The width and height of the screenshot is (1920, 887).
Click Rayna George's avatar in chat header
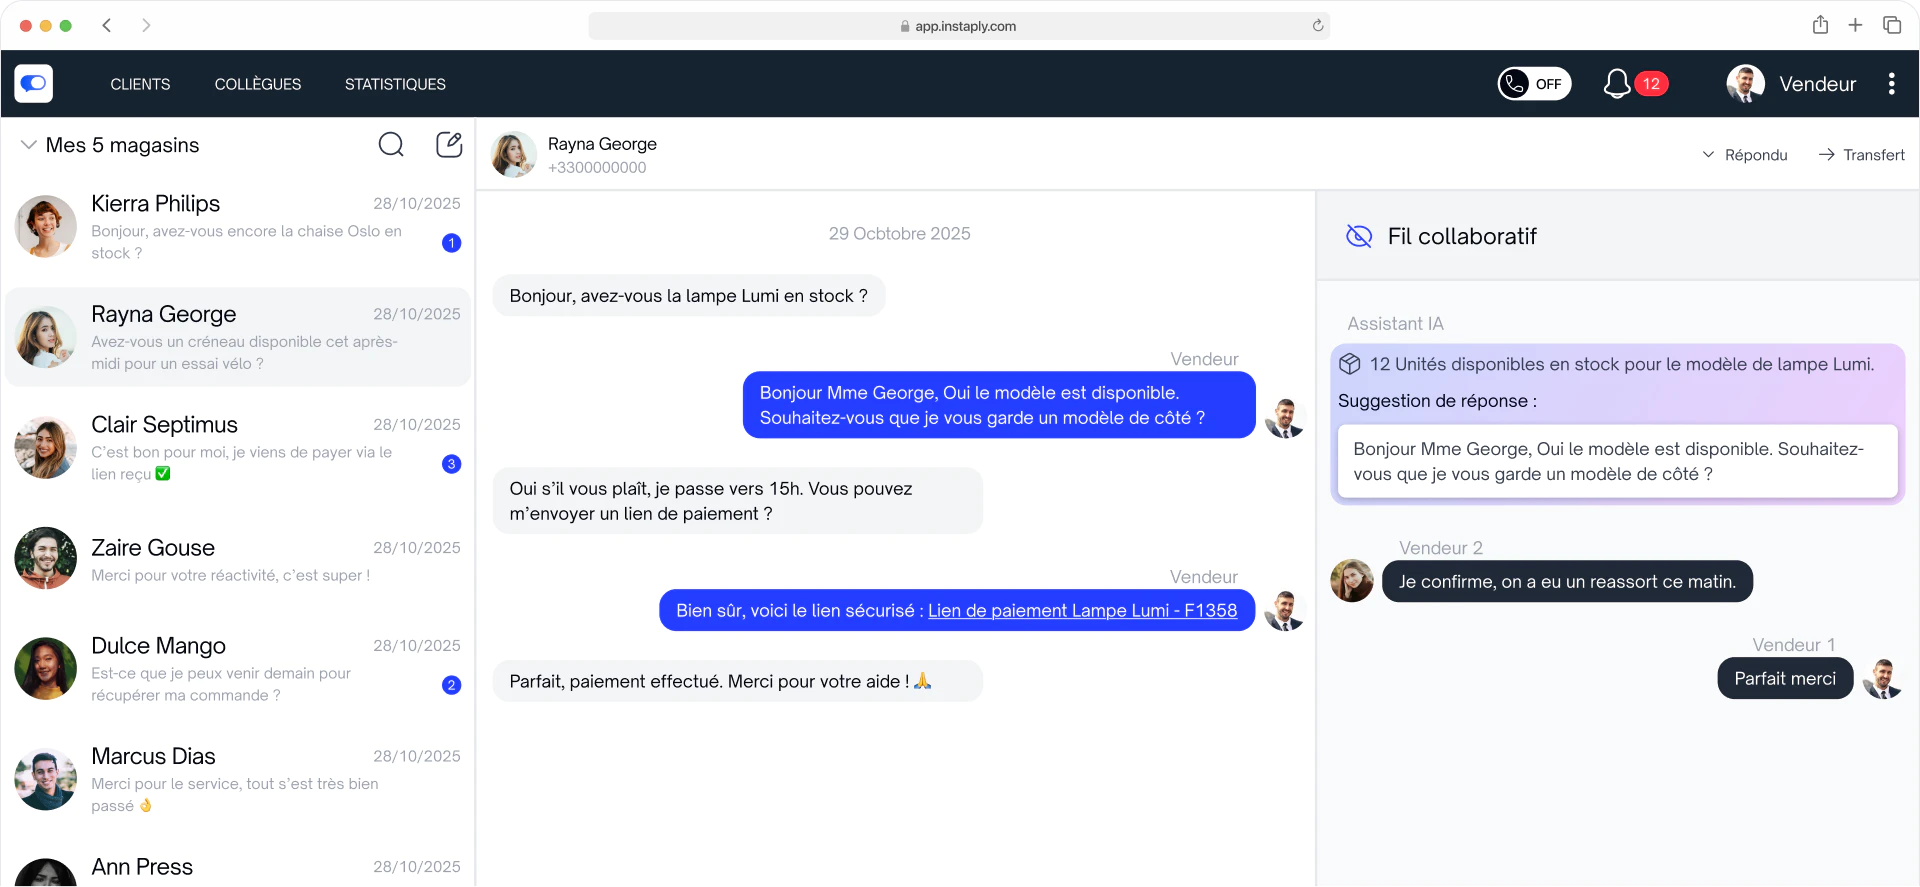click(x=514, y=155)
